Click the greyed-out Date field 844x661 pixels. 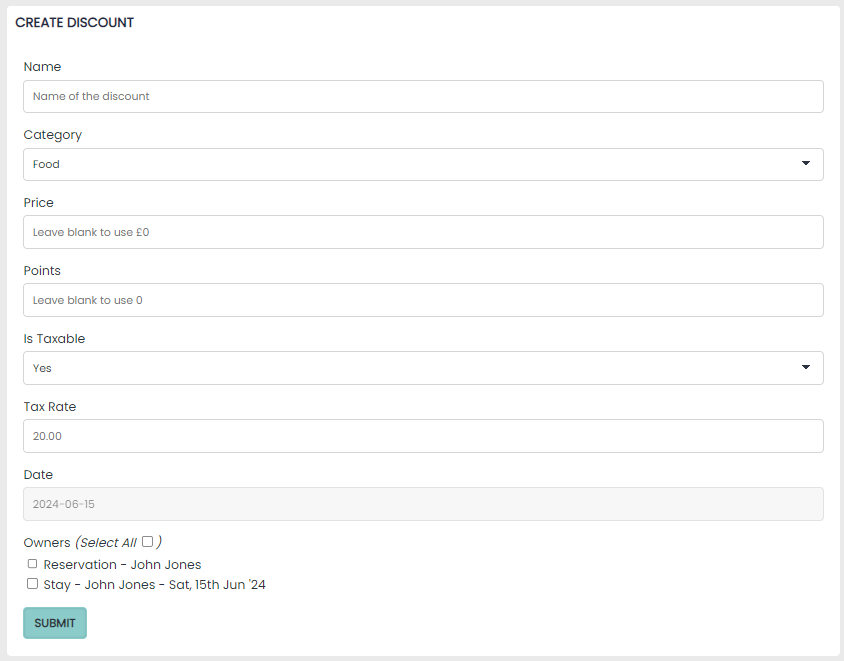pos(423,504)
